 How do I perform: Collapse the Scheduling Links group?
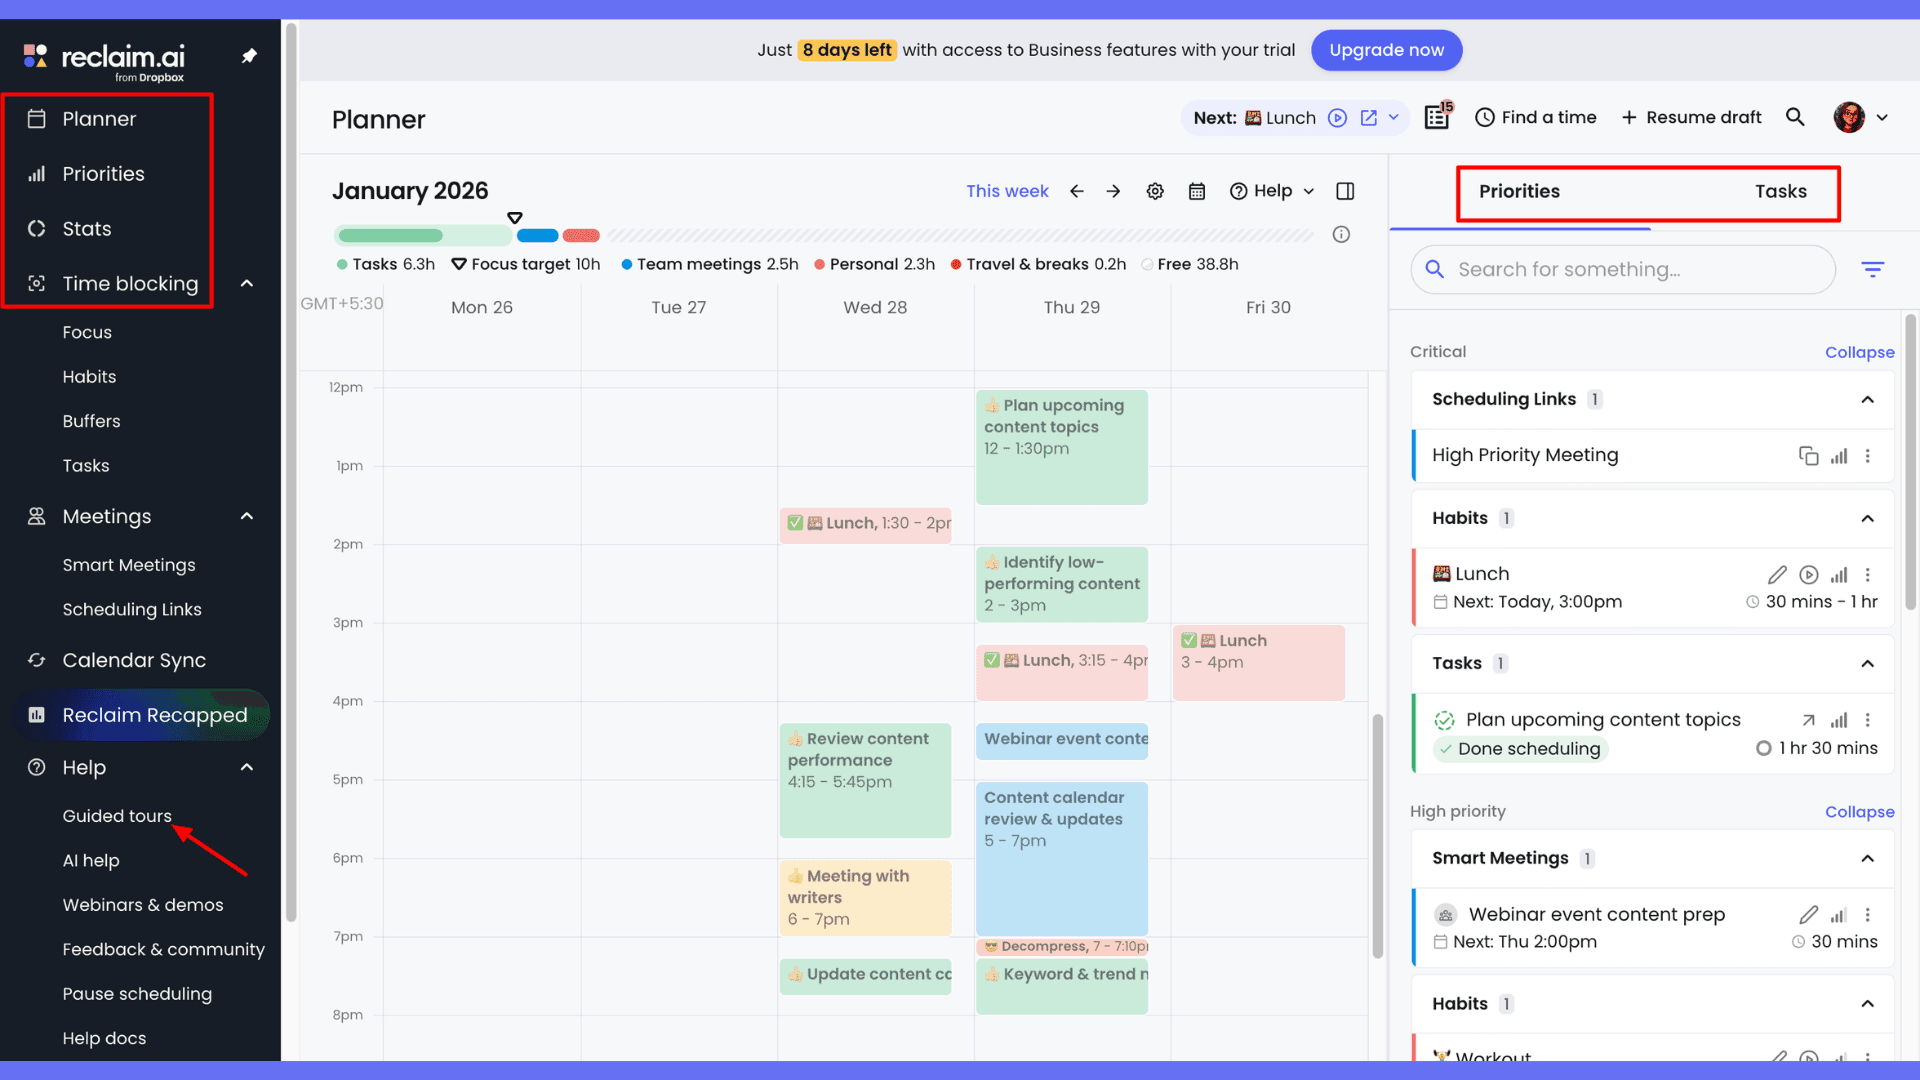click(x=1867, y=400)
